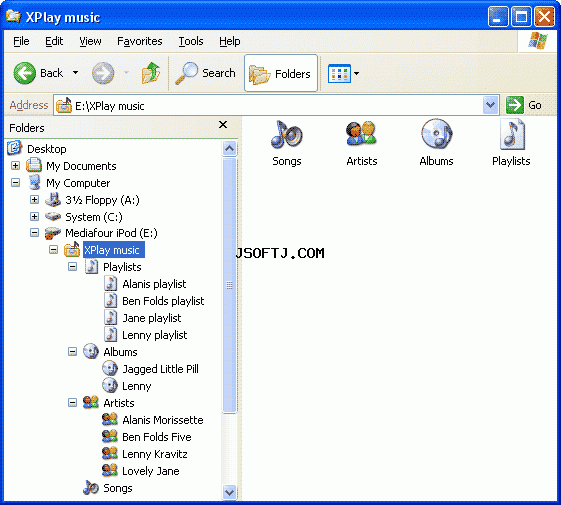This screenshot has width=561, height=505.
Task: Open the File menu
Action: (21, 42)
